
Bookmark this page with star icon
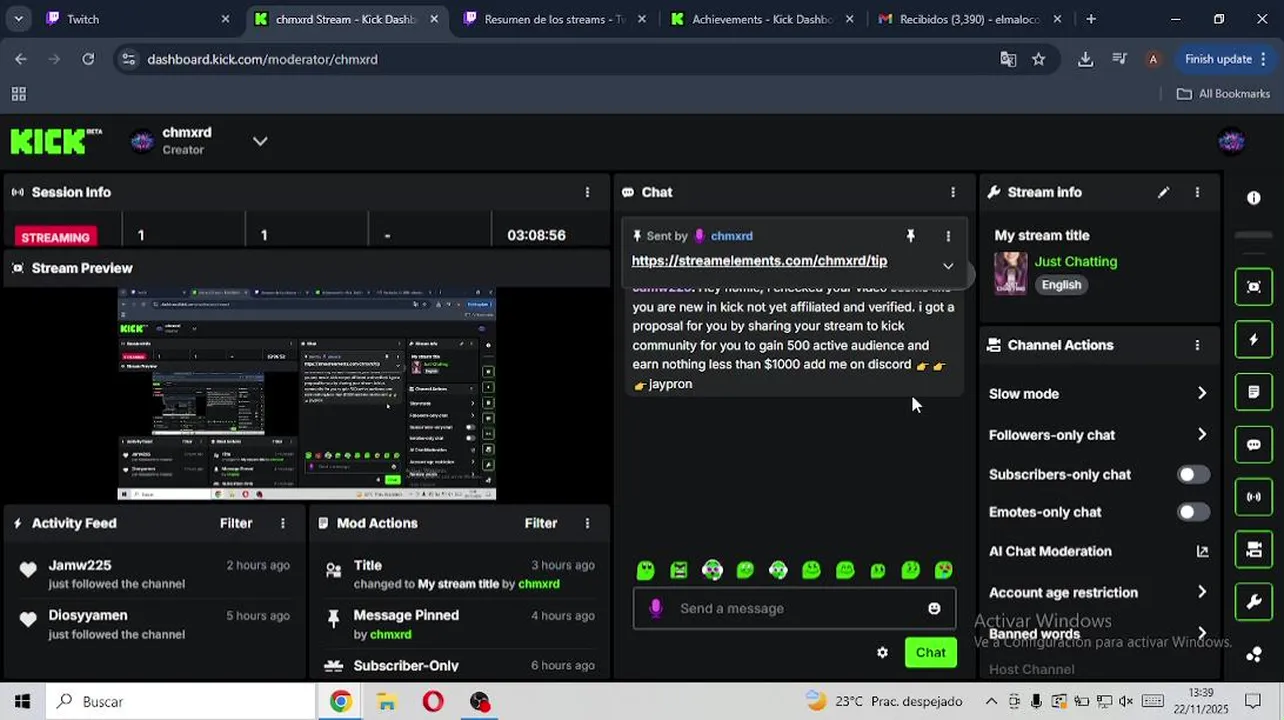tap(1038, 59)
